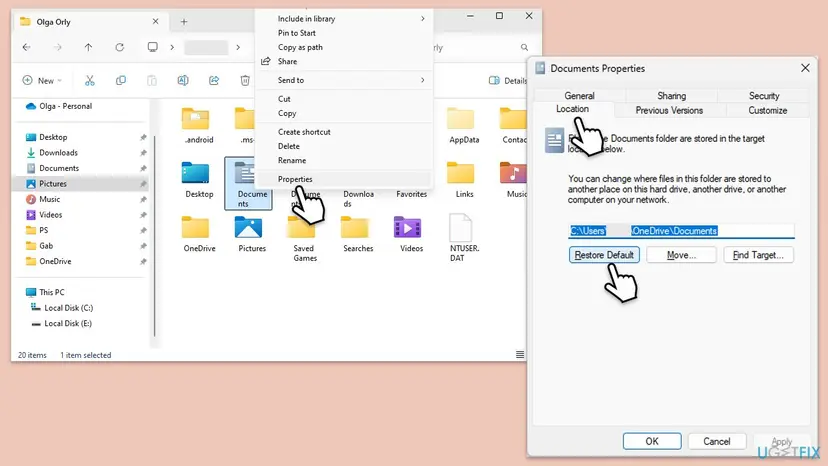Viewport: 828px width, 466px height.
Task: Open Olga - Personal OneDrive in sidebar
Action: click(65, 106)
